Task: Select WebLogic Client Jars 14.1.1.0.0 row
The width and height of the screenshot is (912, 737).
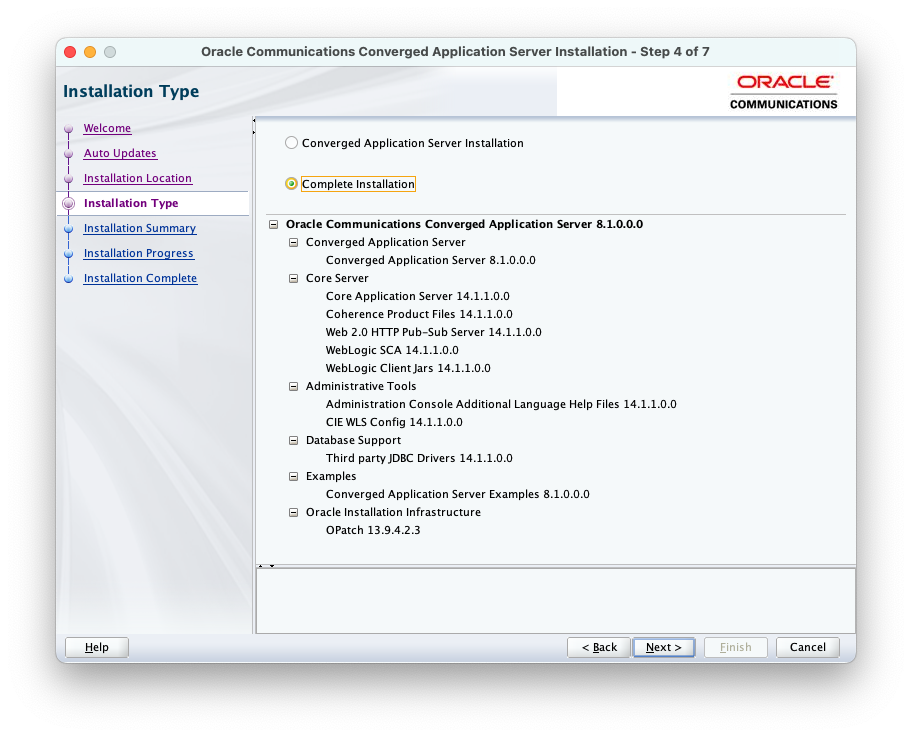Action: point(408,368)
